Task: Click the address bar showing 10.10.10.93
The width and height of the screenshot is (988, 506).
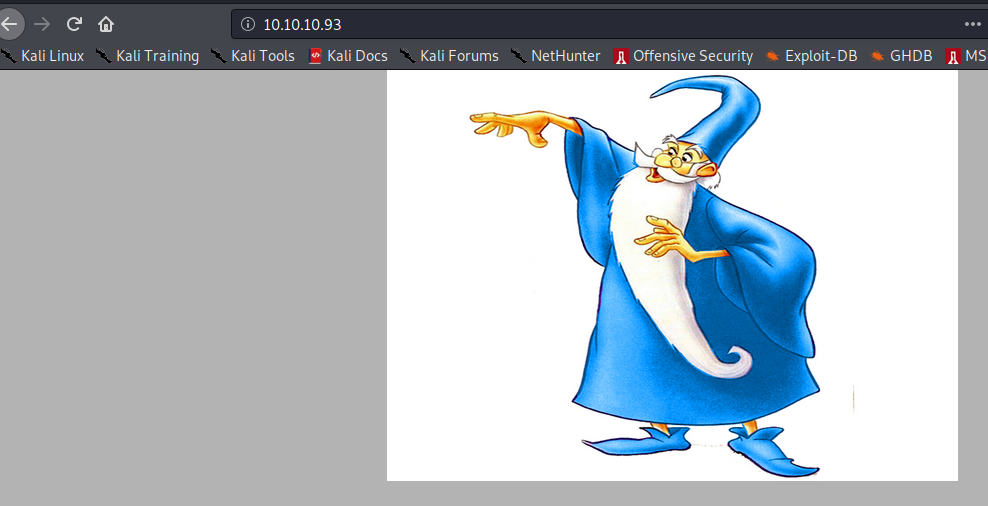Action: pyautogui.click(x=609, y=25)
